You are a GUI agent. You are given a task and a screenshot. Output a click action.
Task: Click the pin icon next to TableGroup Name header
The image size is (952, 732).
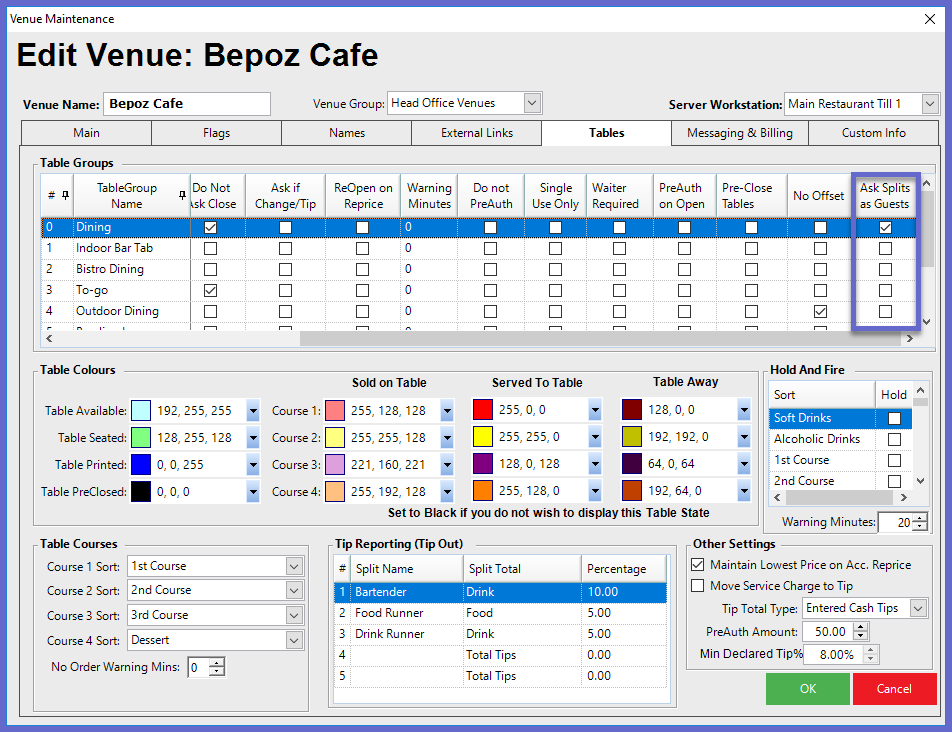click(x=182, y=195)
